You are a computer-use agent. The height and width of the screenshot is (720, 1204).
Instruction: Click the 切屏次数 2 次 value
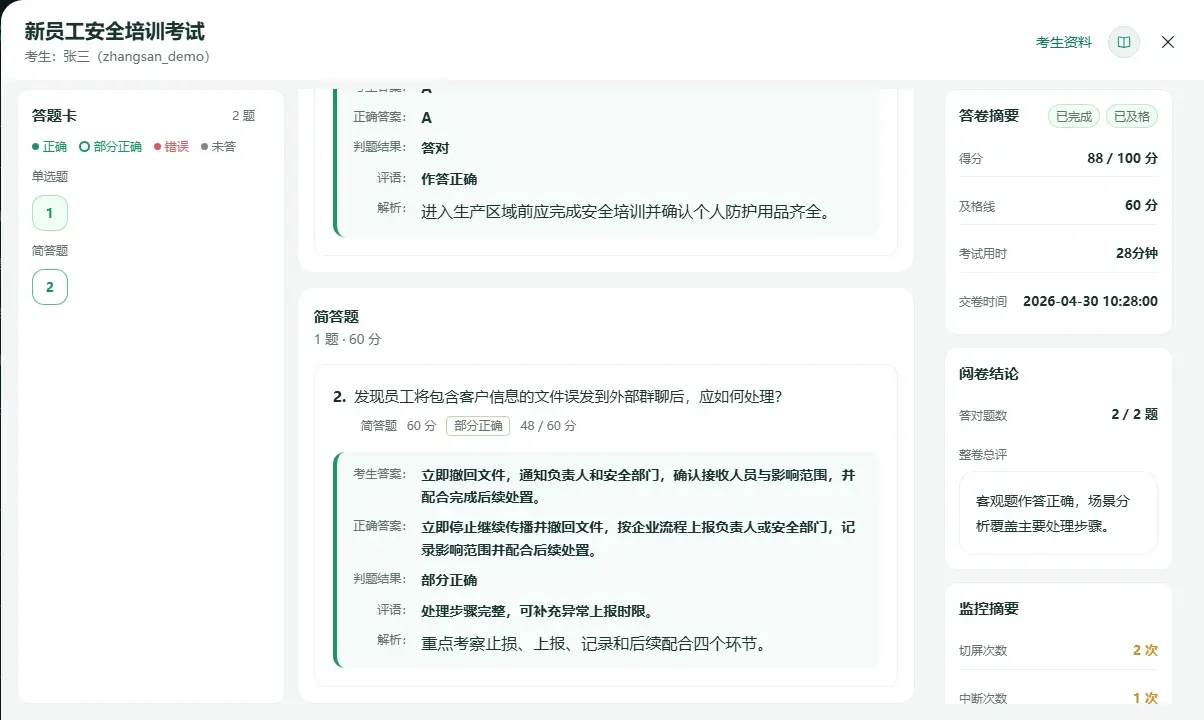1145,650
